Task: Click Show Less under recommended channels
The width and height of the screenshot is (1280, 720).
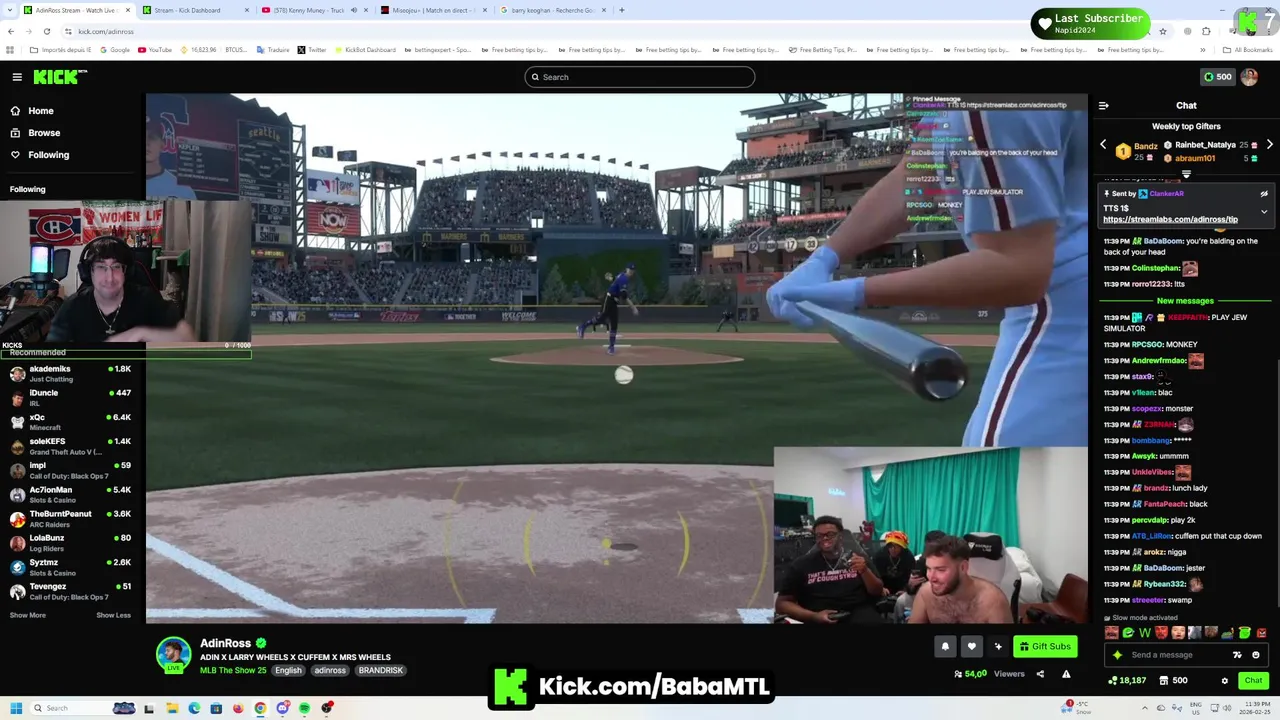Action: point(113,615)
